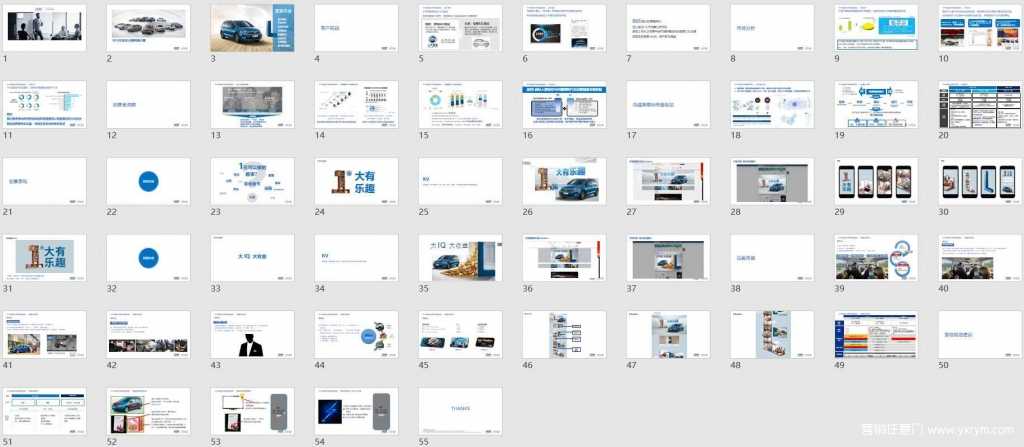1024x447 pixels.
Task: Select slide 54 thumbnail
Action: tap(356, 411)
